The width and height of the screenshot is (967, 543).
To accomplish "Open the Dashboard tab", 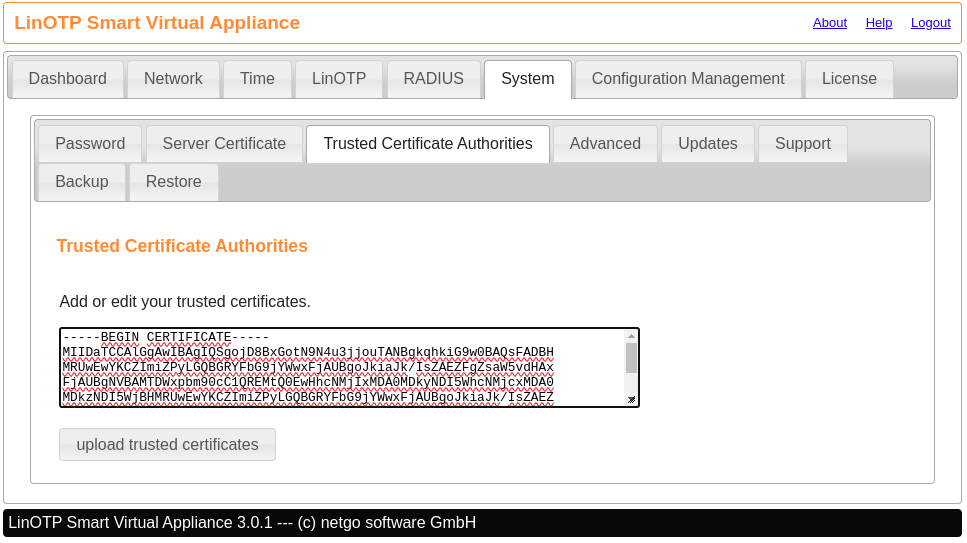I will pyautogui.click(x=67, y=79).
